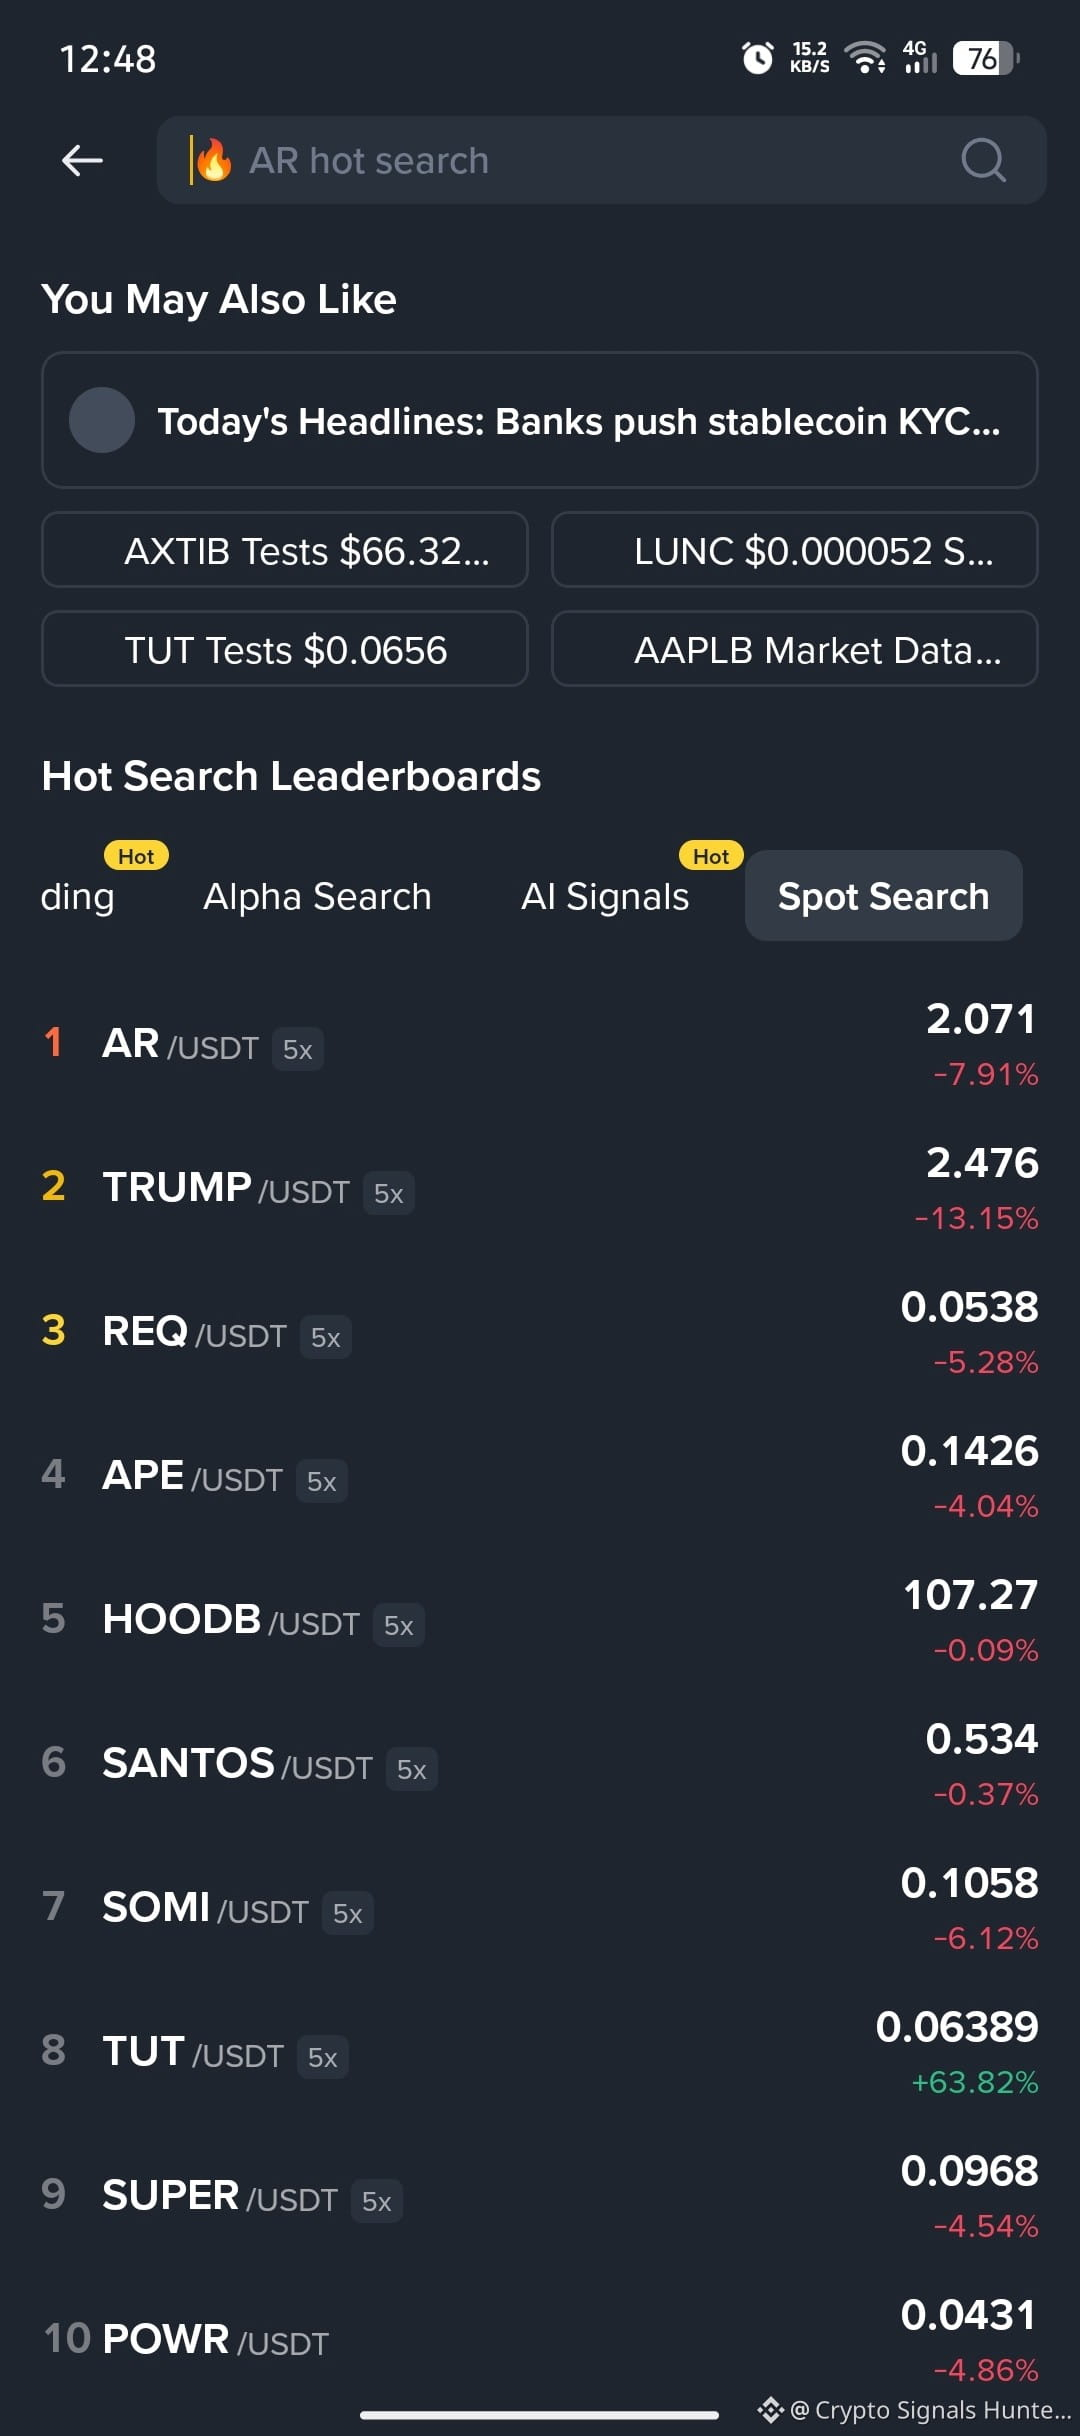
Task: Tap the back arrow icon
Action: [82, 160]
